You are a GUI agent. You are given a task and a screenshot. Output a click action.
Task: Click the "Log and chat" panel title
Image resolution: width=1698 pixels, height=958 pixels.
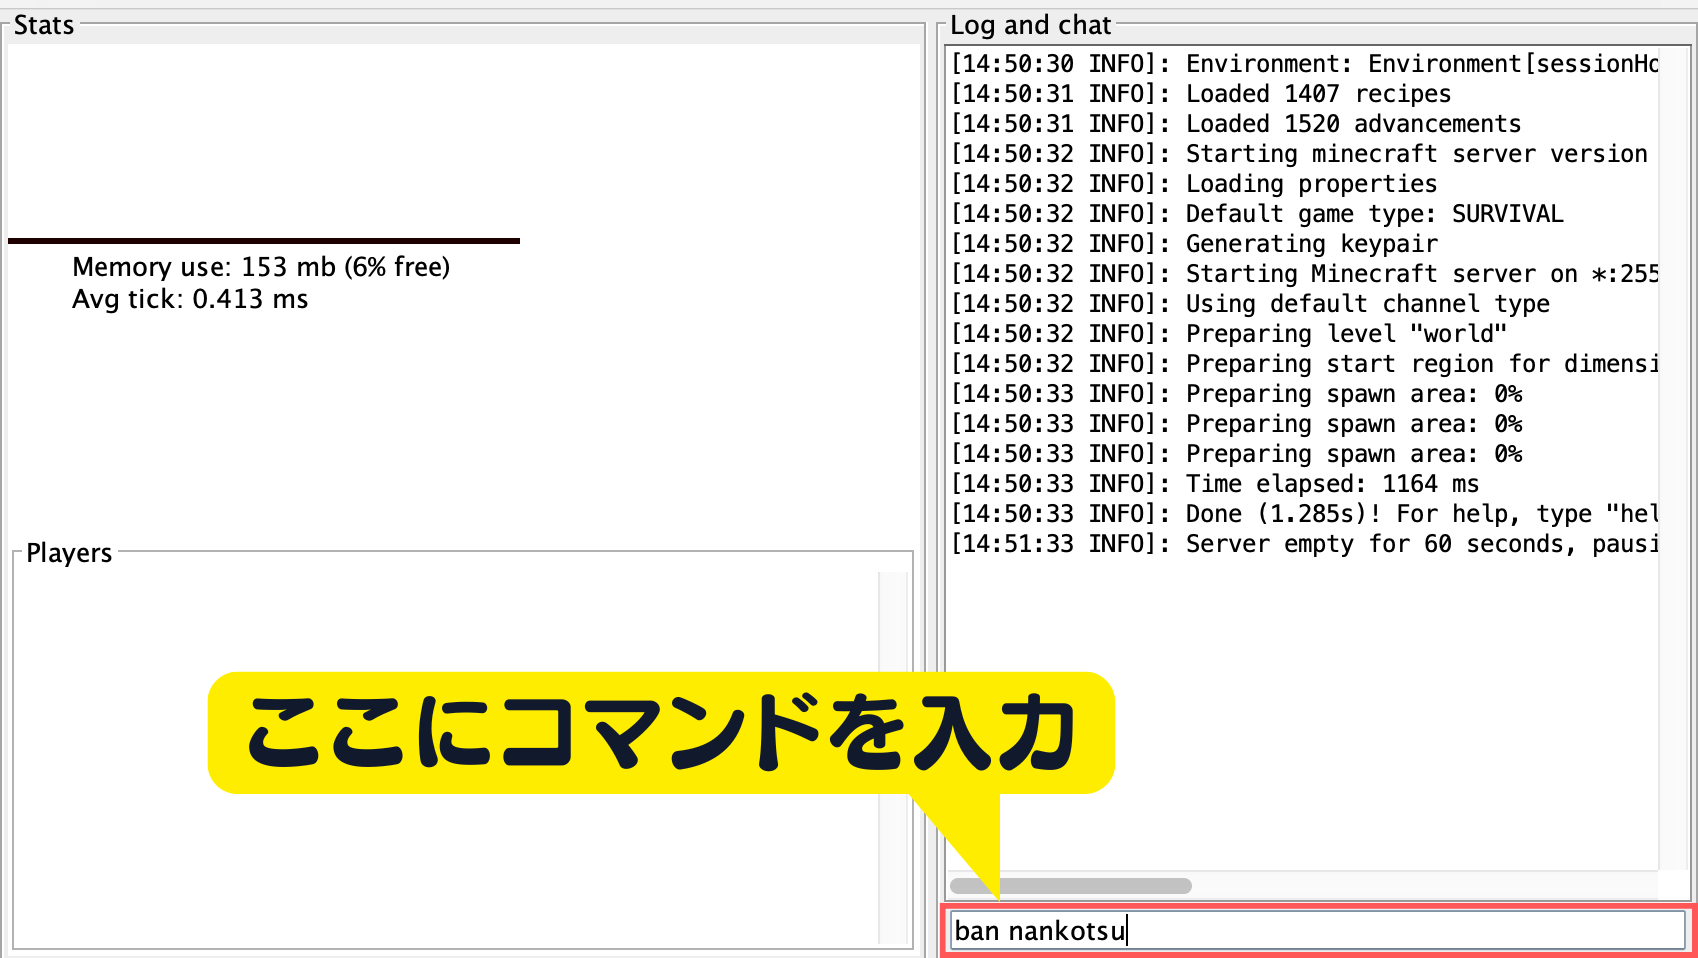coord(1030,25)
